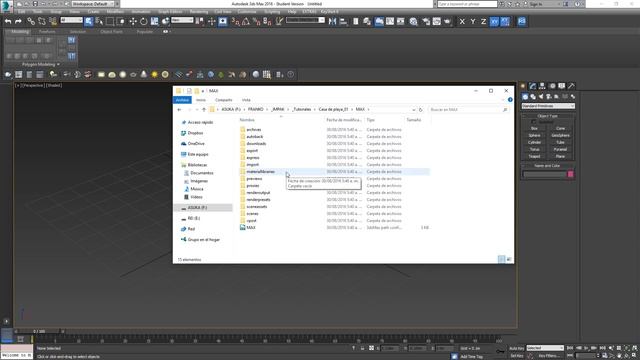Image resolution: width=640 pixels, height=360 pixels.
Task: Switch to the Utilities hammer panel tab
Action: [x=571, y=86]
